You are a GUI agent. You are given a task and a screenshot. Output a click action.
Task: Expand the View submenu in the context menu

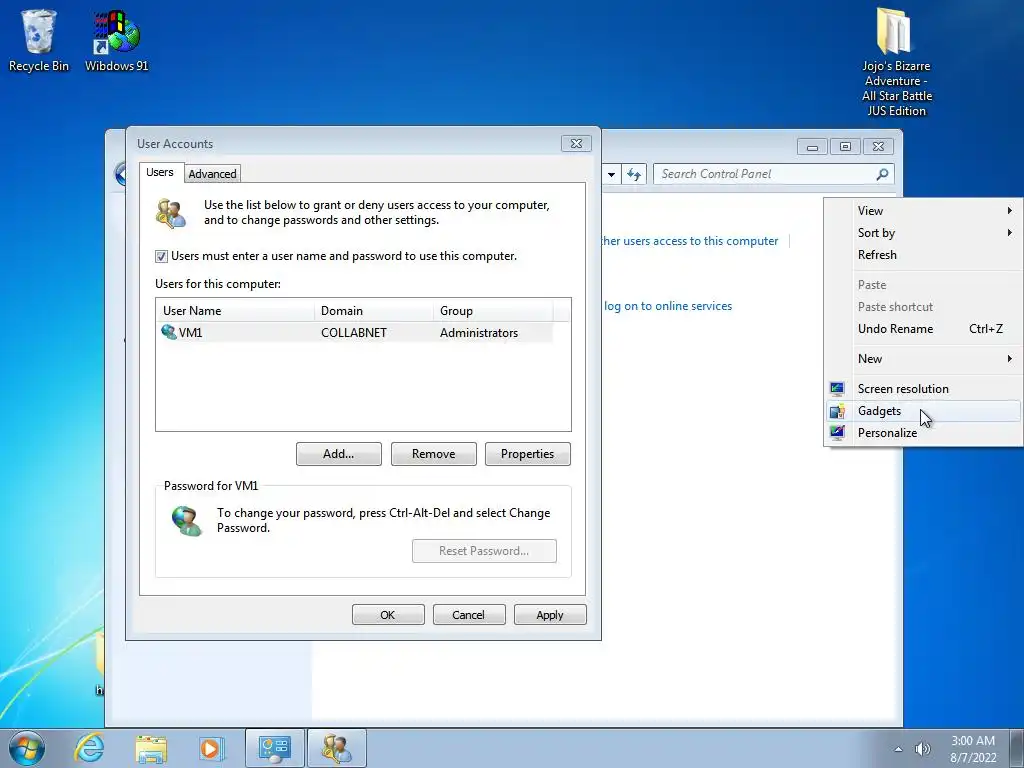[x=923, y=210]
